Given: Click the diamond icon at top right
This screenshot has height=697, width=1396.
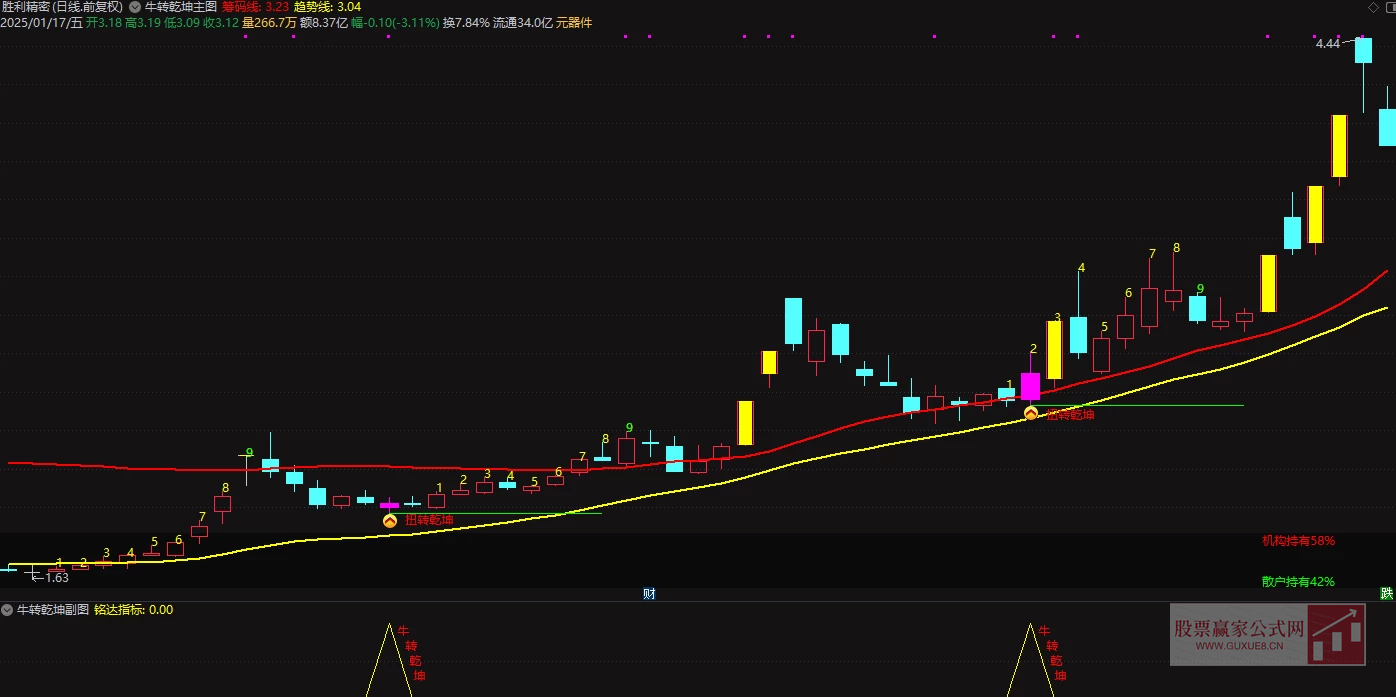Looking at the screenshot, I should (1371, 6).
